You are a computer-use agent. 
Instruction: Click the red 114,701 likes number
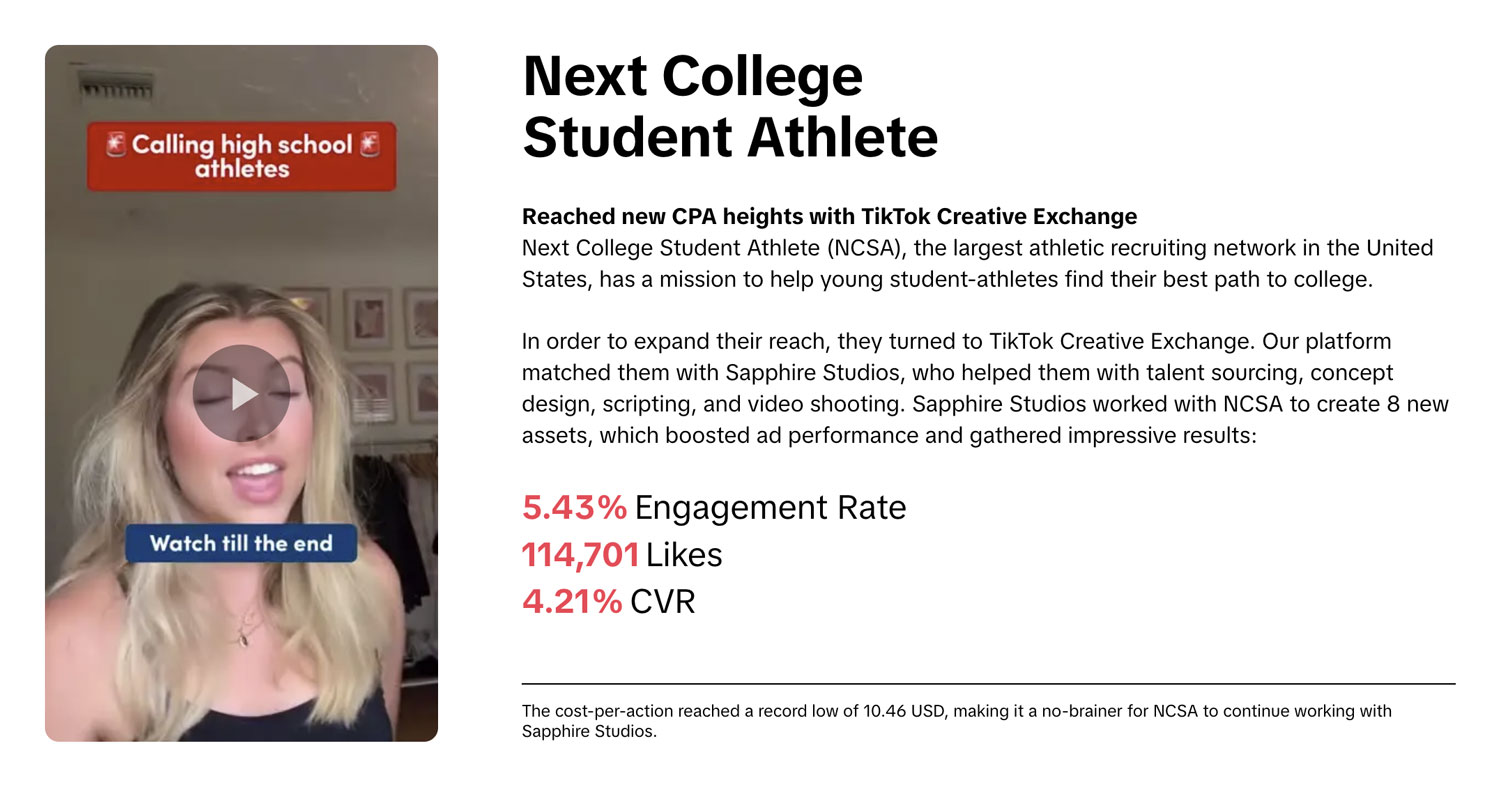pyautogui.click(x=580, y=555)
